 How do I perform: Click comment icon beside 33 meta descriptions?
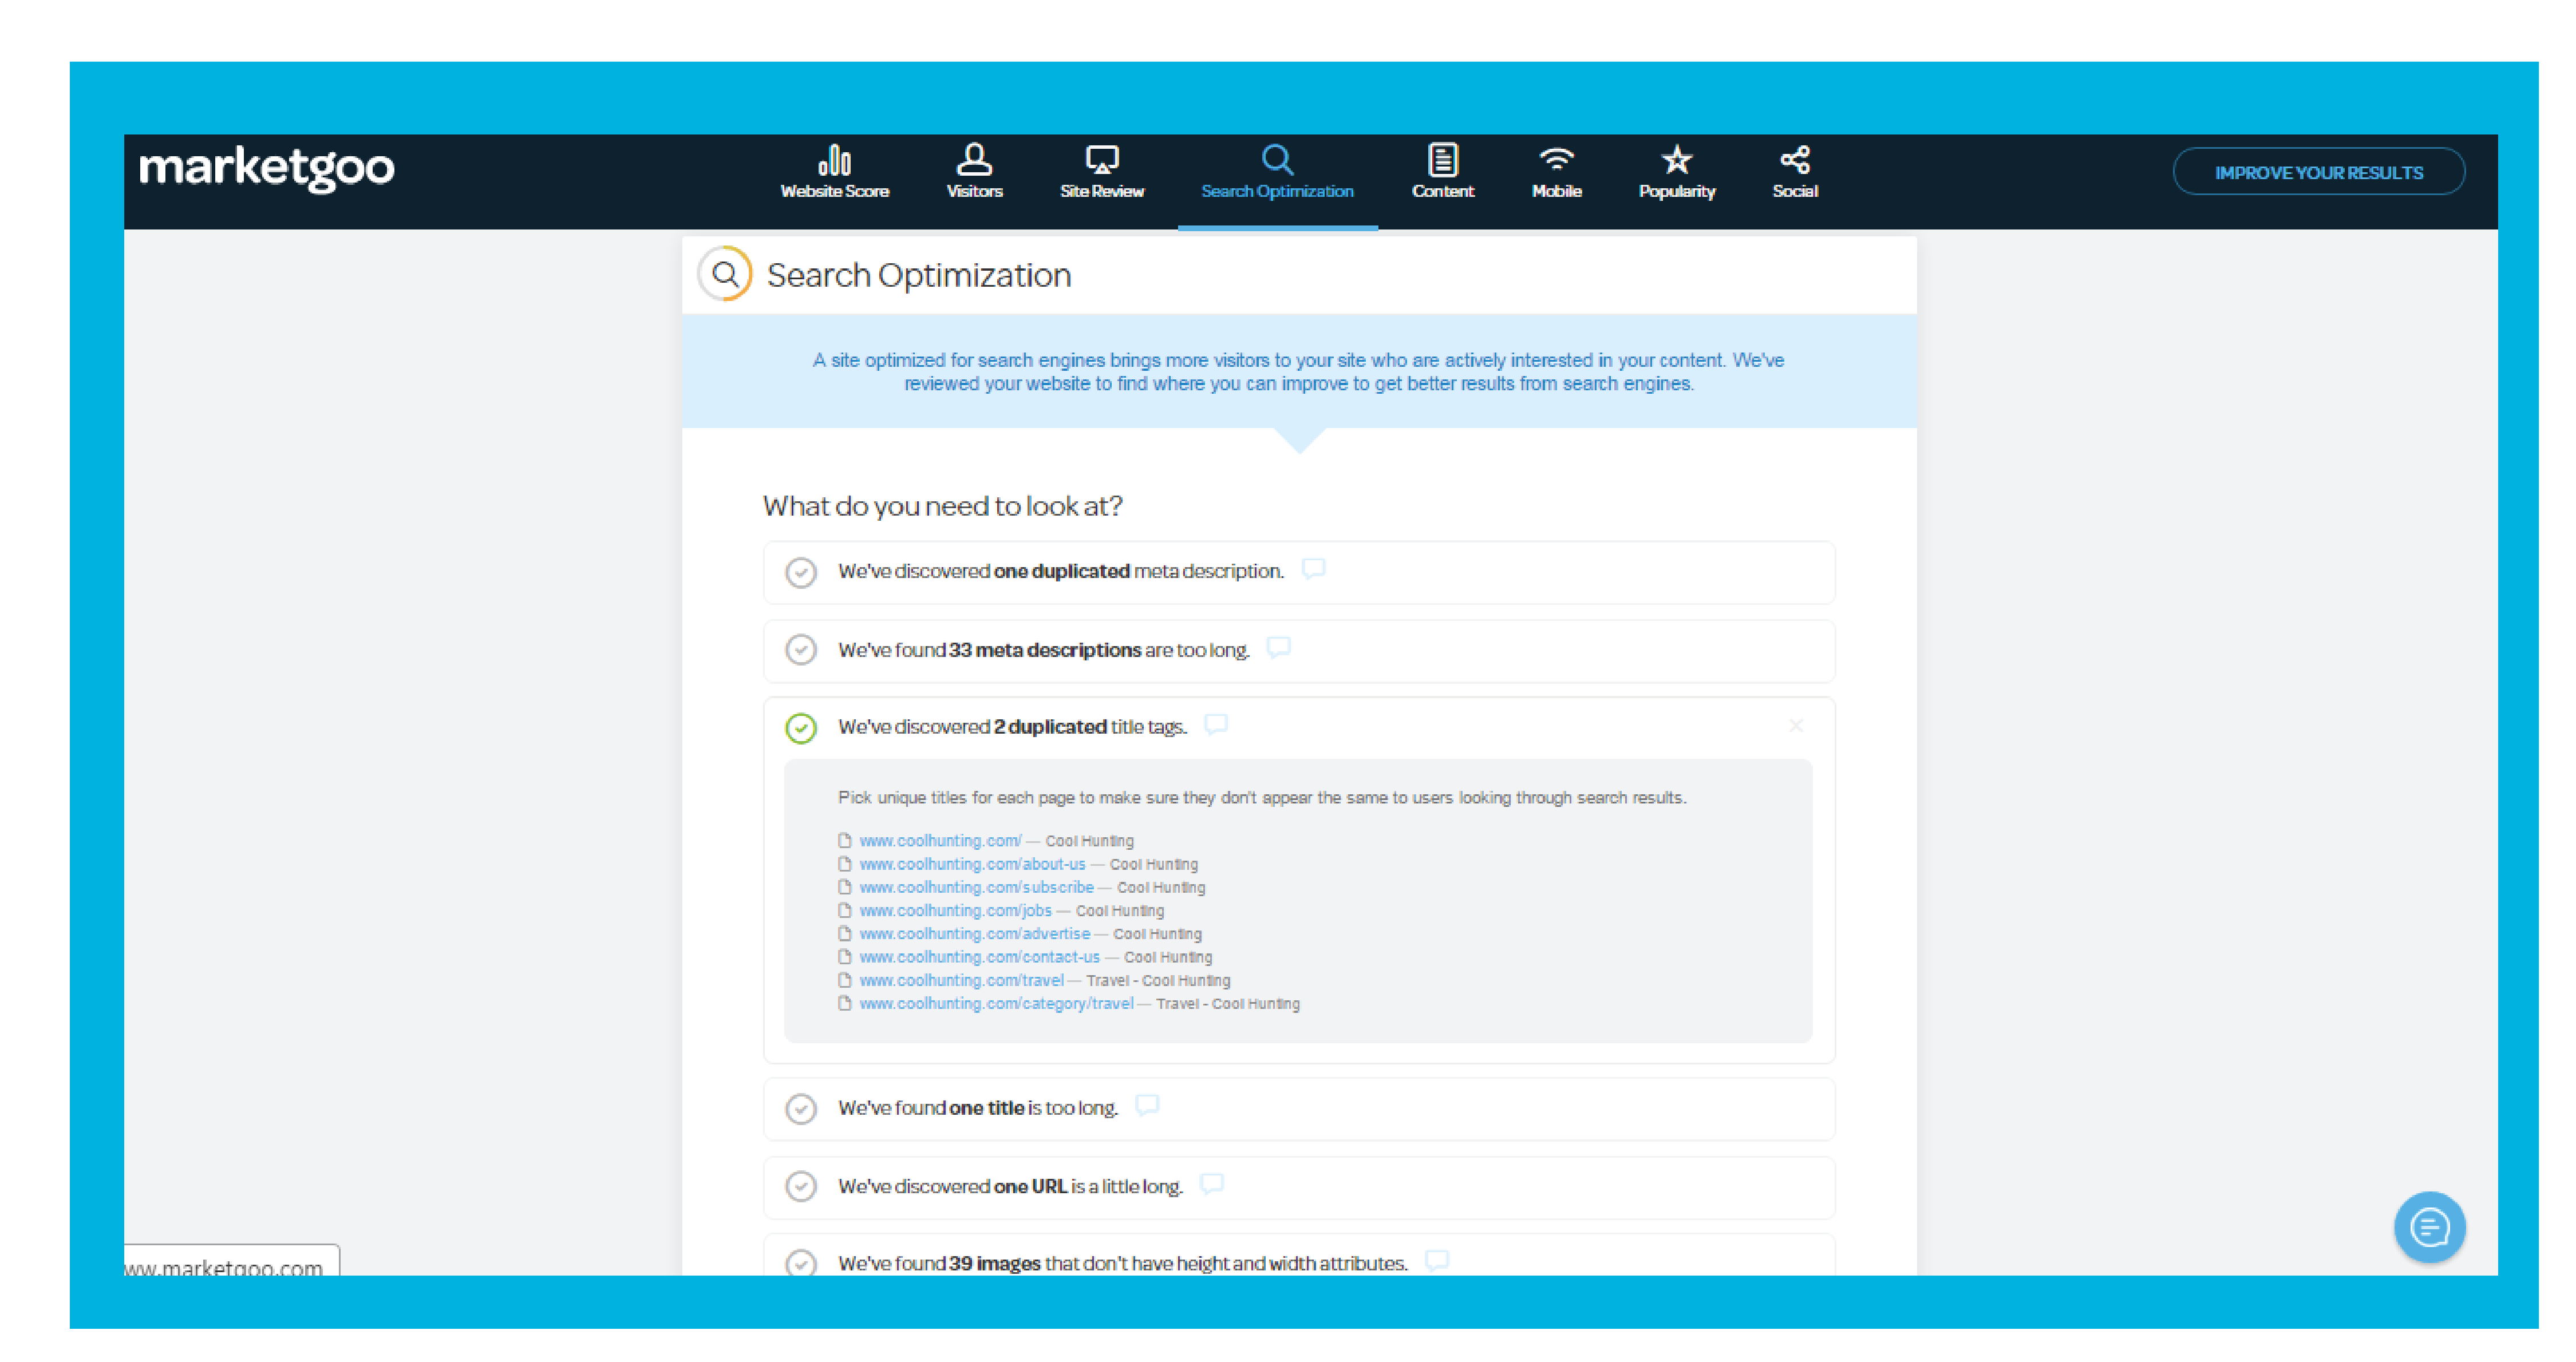pyautogui.click(x=1278, y=648)
